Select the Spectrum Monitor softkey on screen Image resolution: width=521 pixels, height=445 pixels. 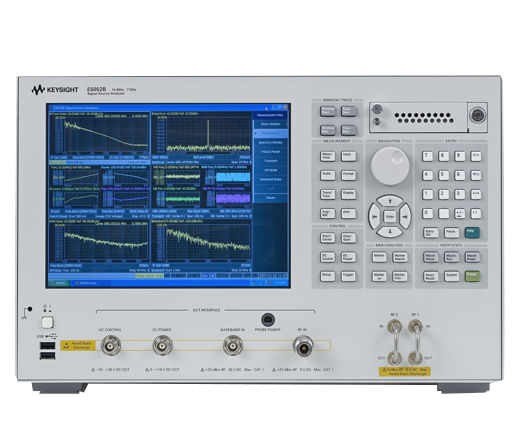pyautogui.click(x=271, y=142)
